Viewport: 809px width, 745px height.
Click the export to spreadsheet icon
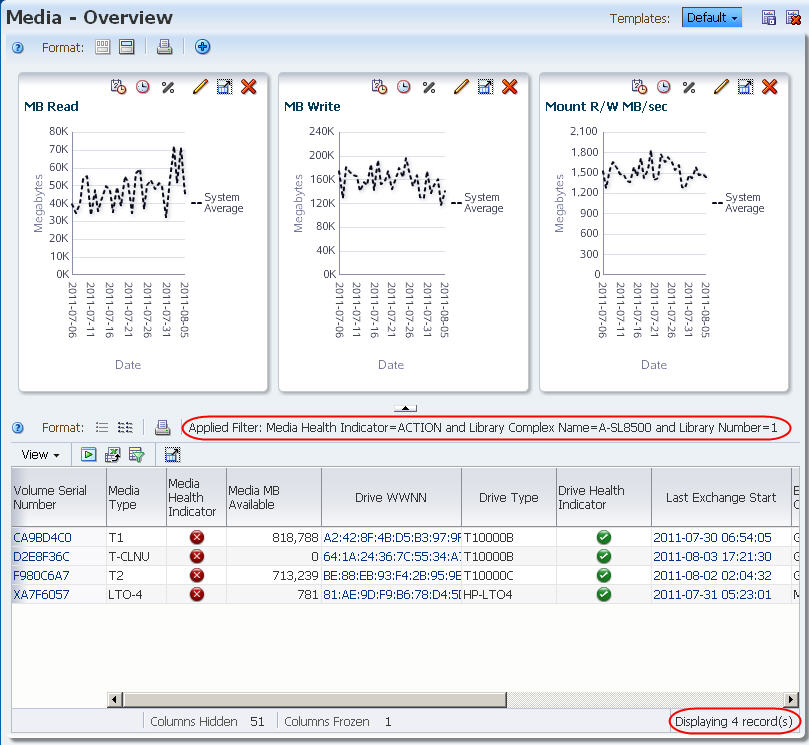pos(112,455)
